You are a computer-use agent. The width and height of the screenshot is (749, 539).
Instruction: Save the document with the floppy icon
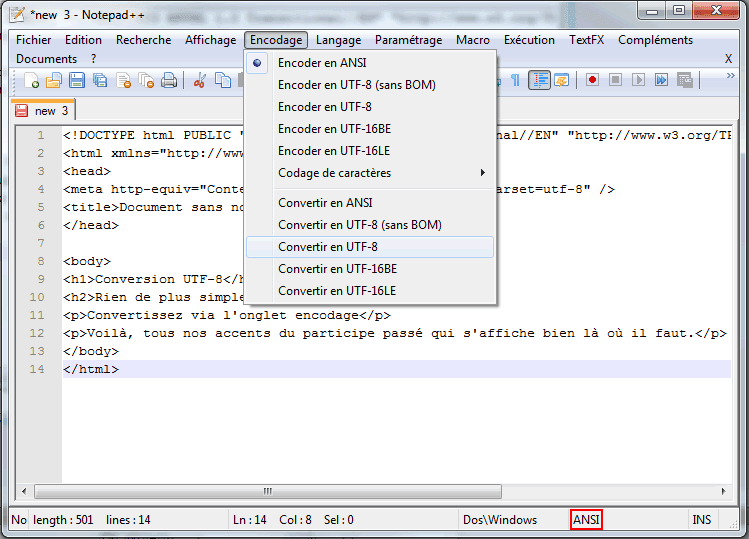click(76, 80)
